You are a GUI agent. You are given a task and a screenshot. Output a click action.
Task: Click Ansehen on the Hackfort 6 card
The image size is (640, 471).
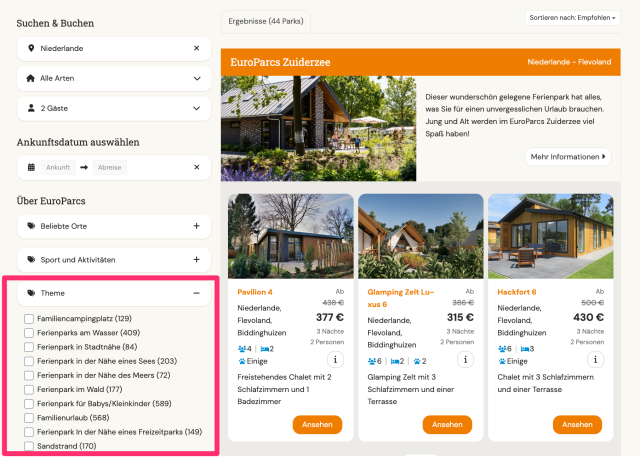pos(577,424)
